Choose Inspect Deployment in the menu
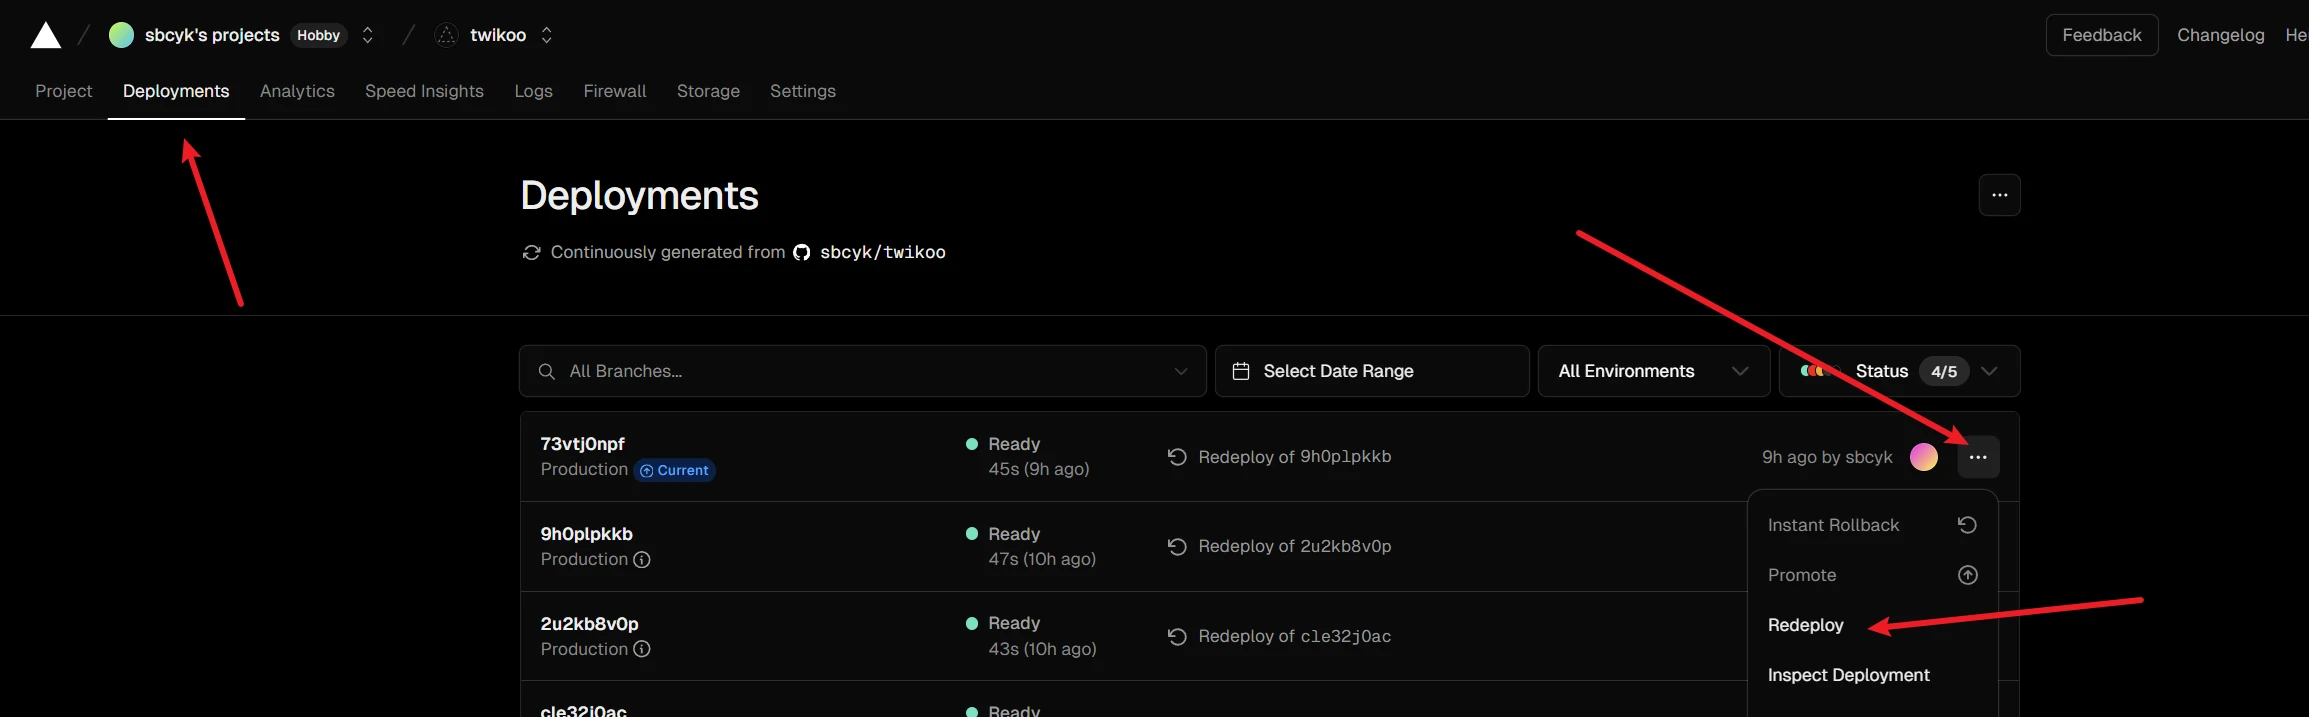The image size is (2309, 717). point(1848,675)
